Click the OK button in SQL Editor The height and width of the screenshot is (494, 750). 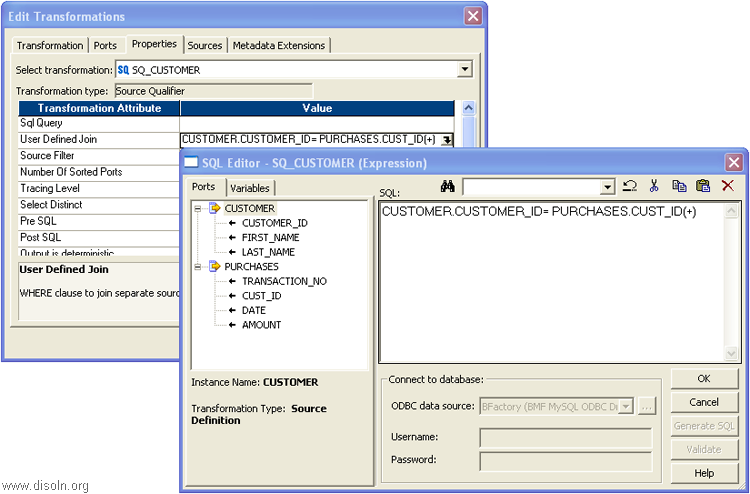coord(704,378)
